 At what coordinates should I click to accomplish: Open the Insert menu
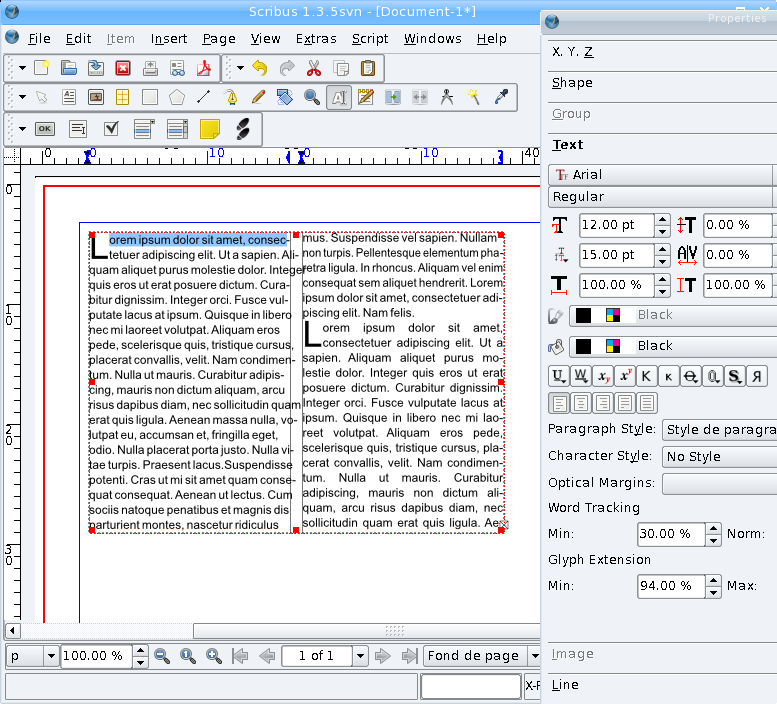coord(169,39)
